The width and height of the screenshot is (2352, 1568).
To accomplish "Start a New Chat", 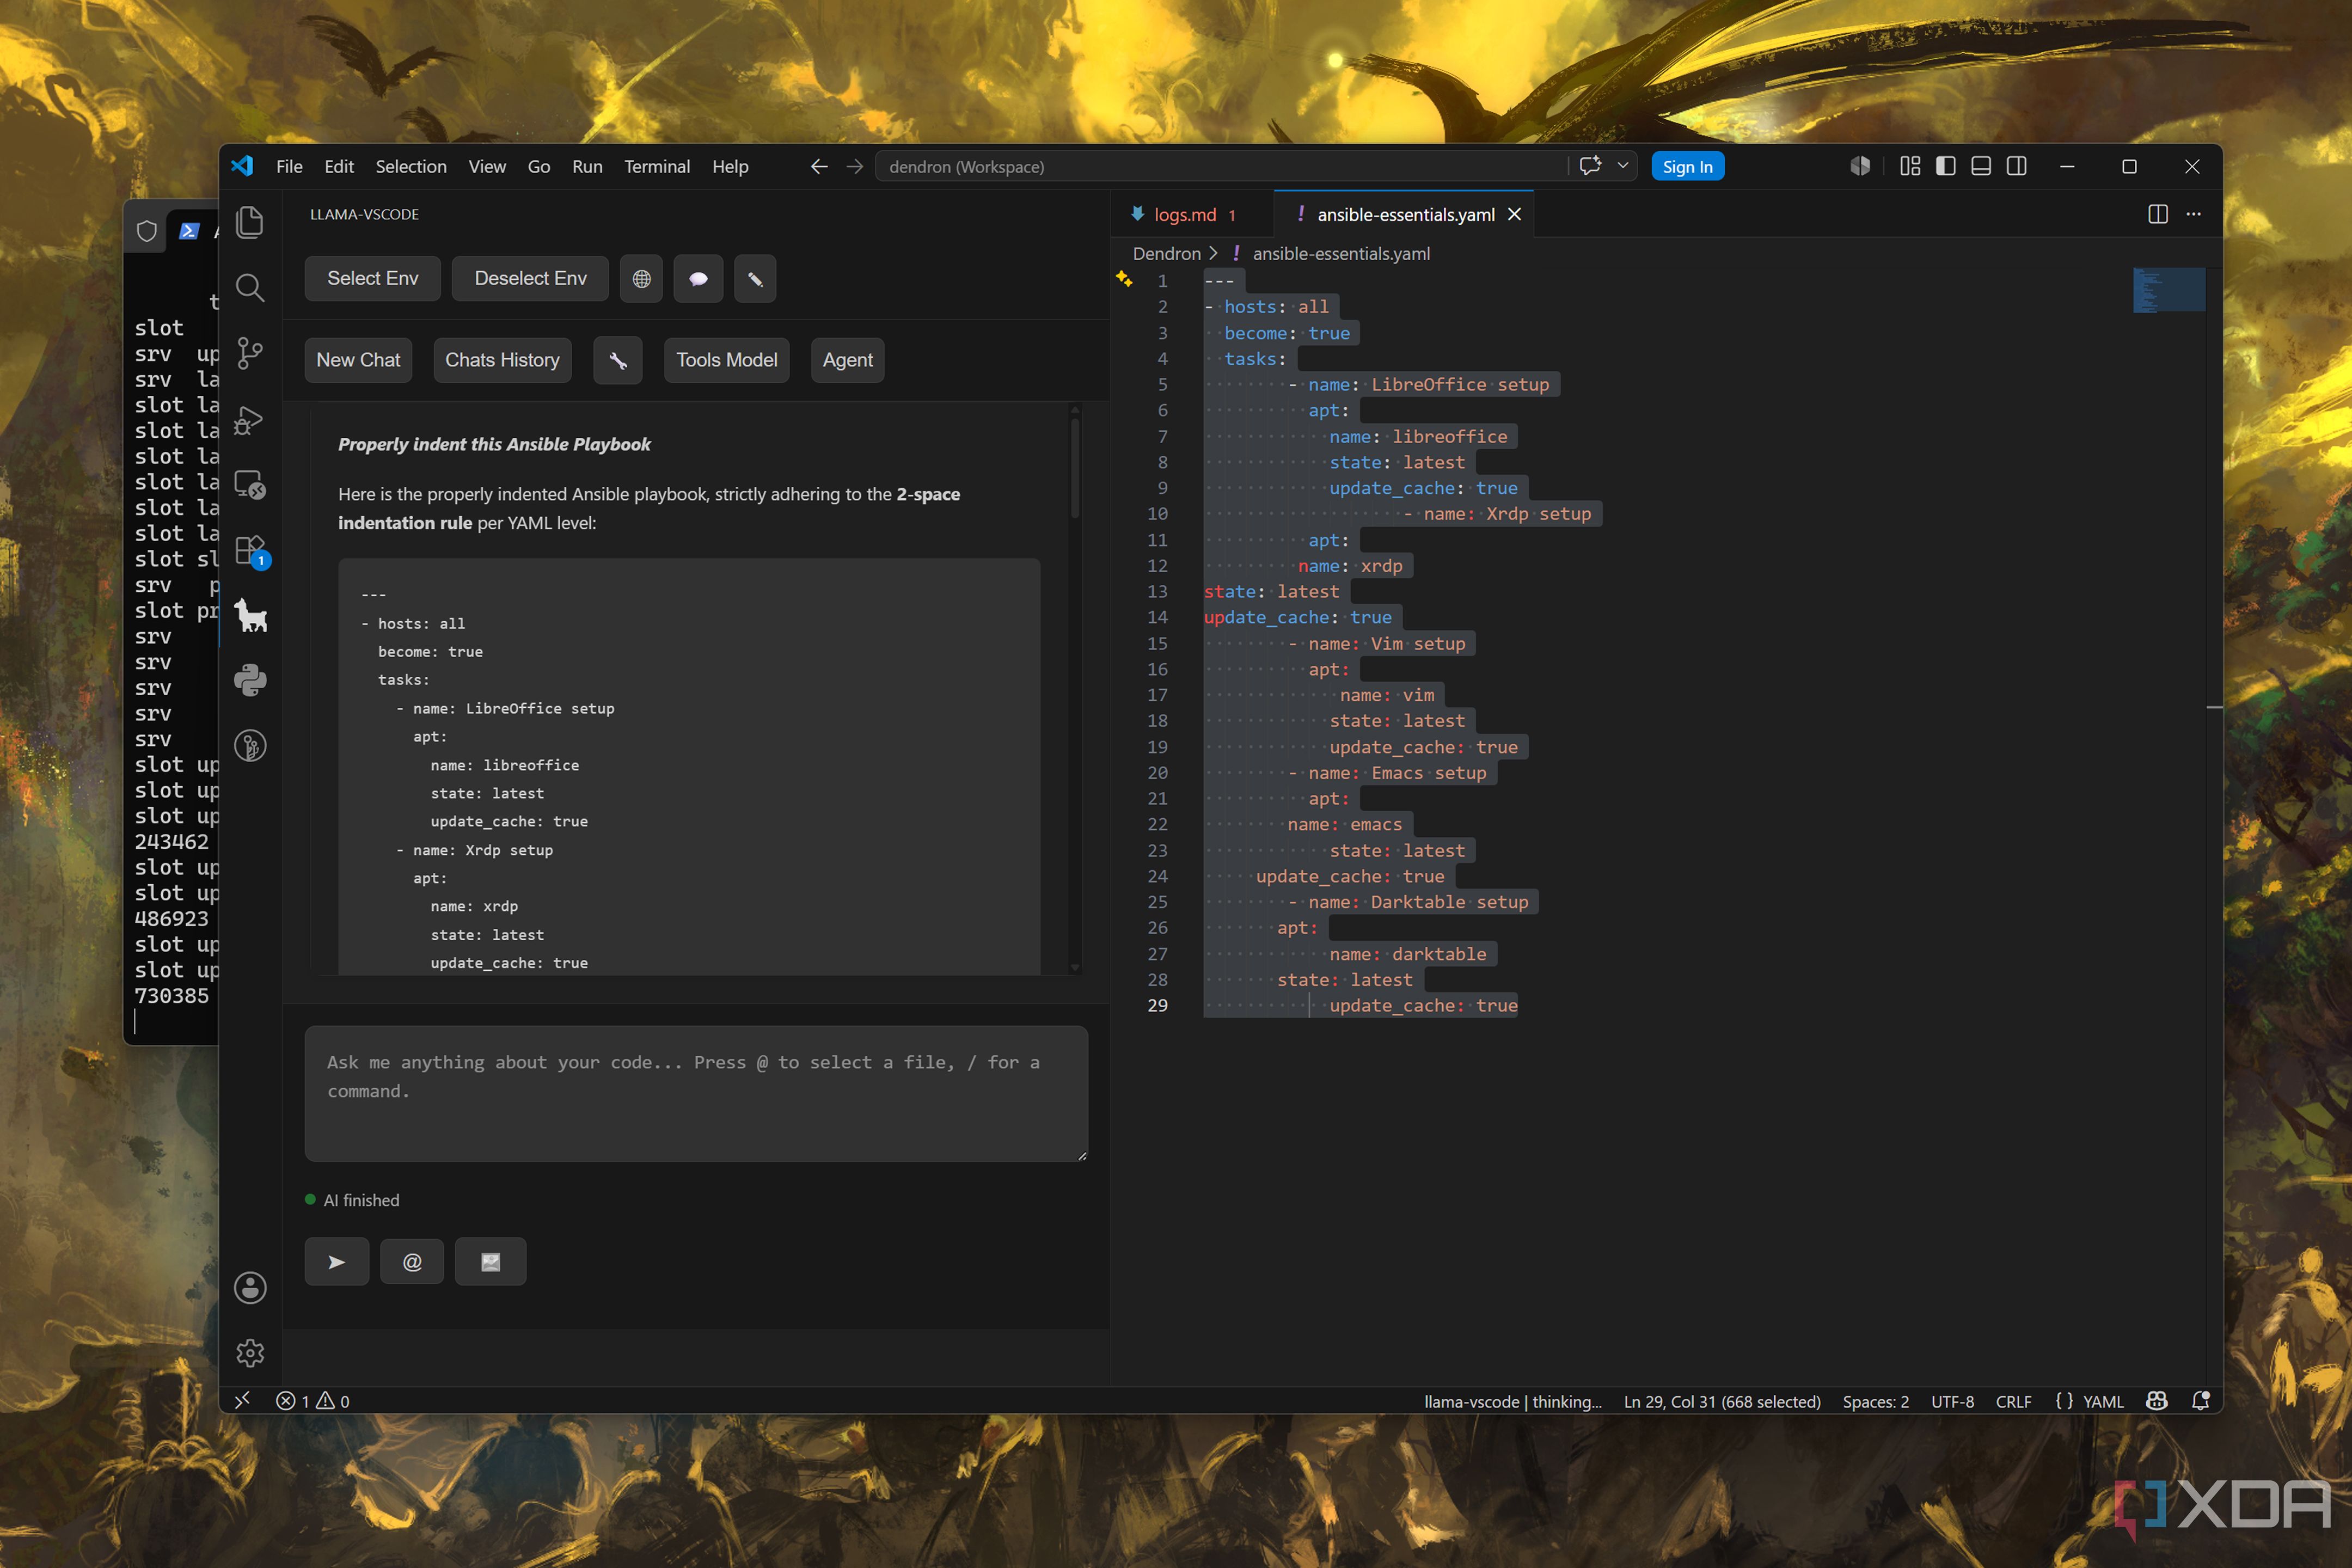I will (358, 360).
